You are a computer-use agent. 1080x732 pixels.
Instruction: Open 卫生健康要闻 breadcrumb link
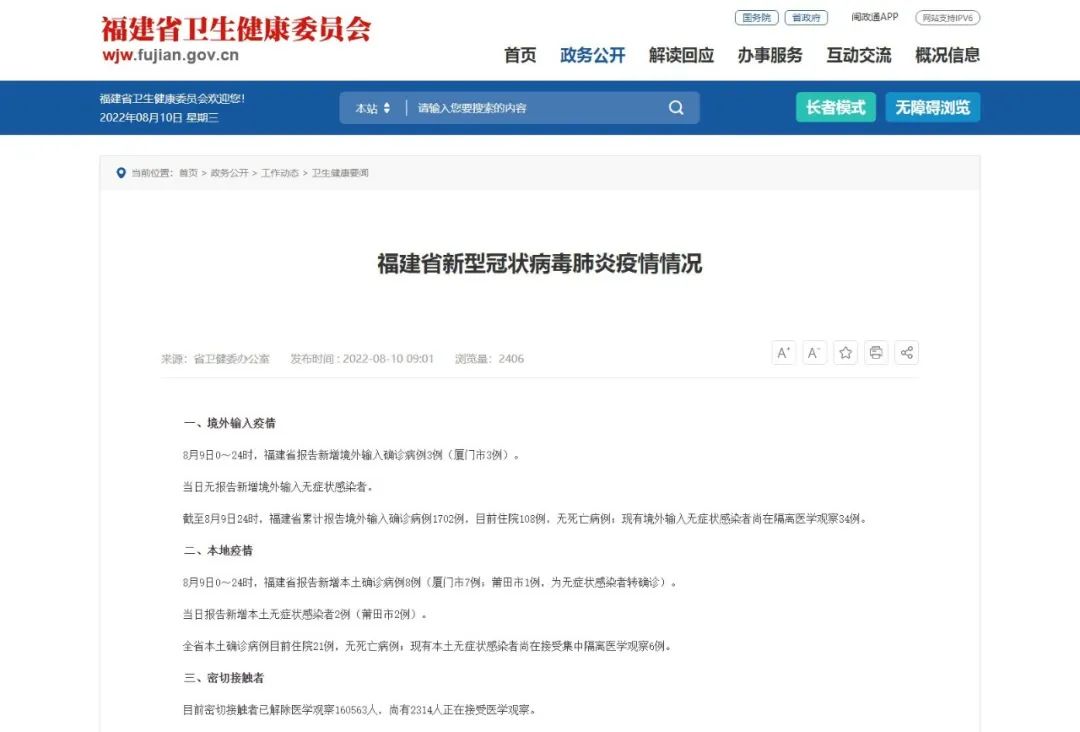pyautogui.click(x=340, y=173)
